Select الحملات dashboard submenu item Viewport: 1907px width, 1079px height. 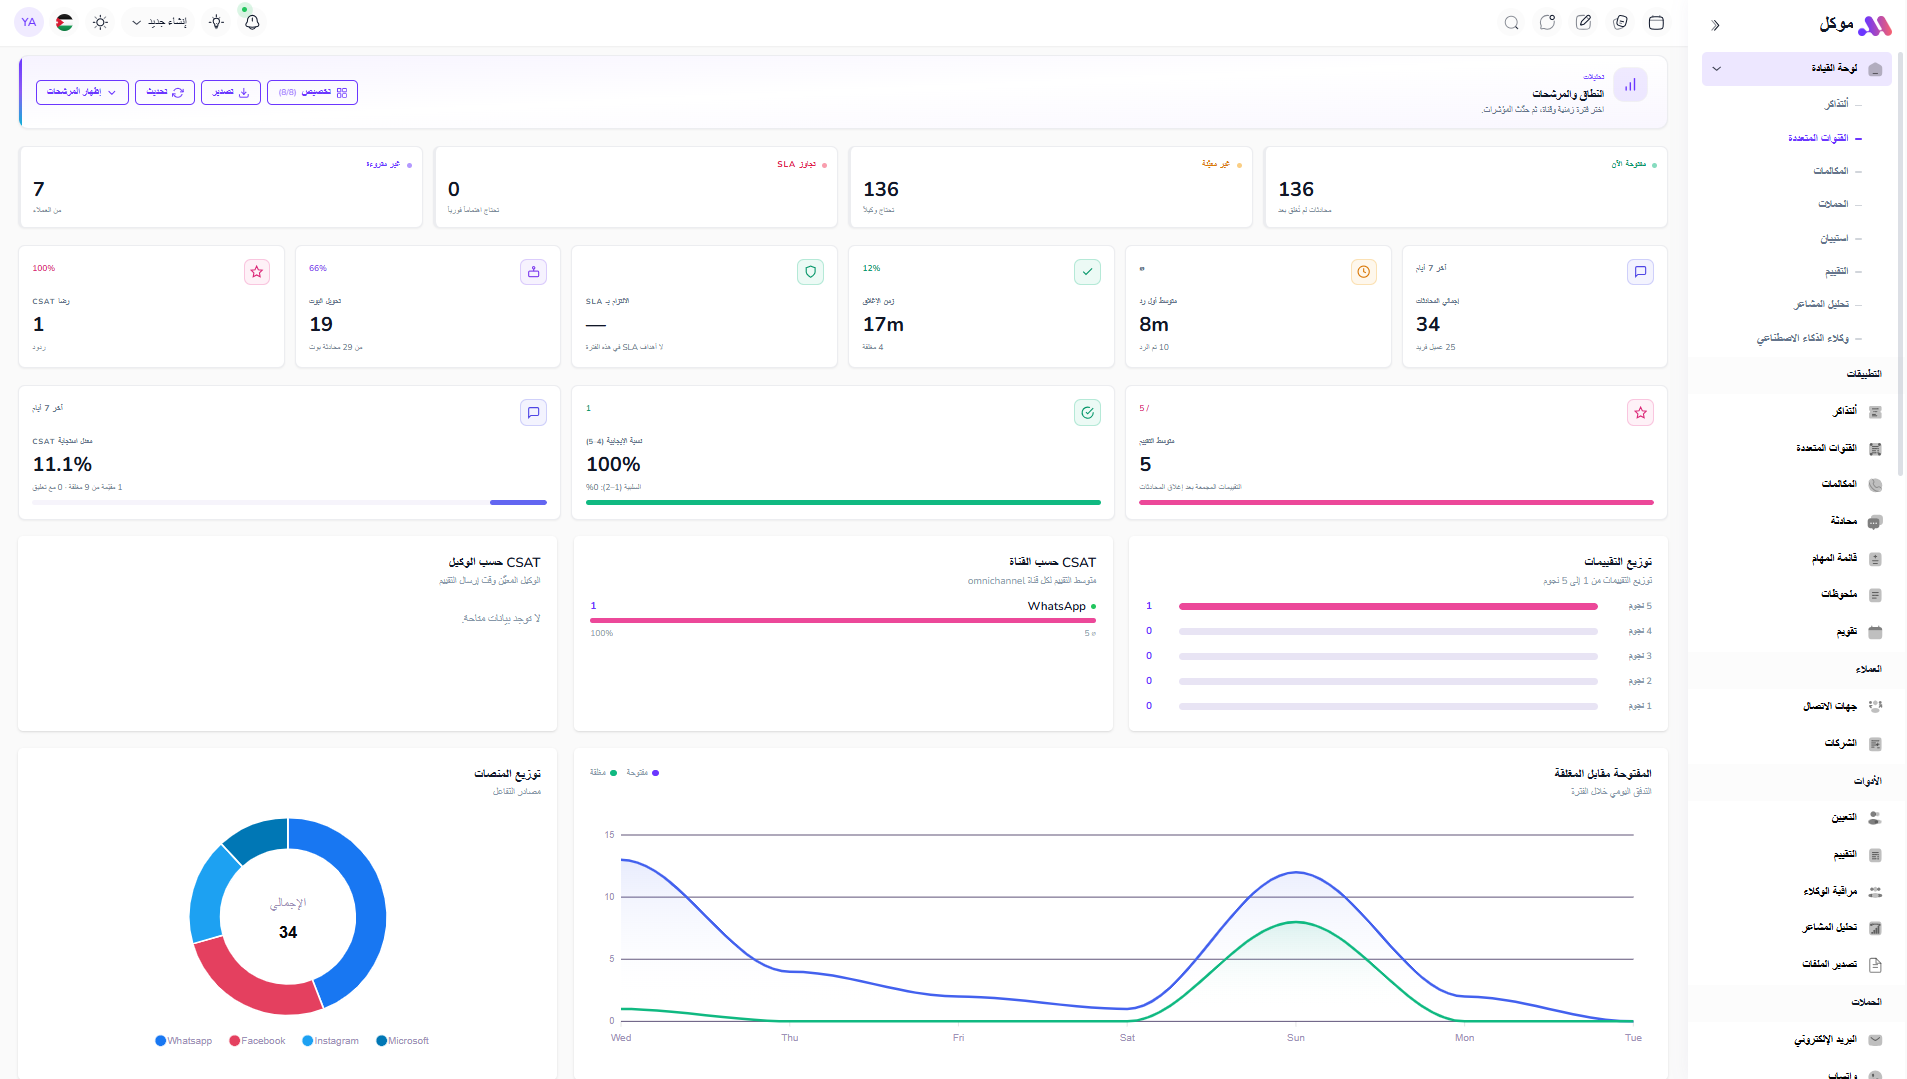tap(1833, 204)
